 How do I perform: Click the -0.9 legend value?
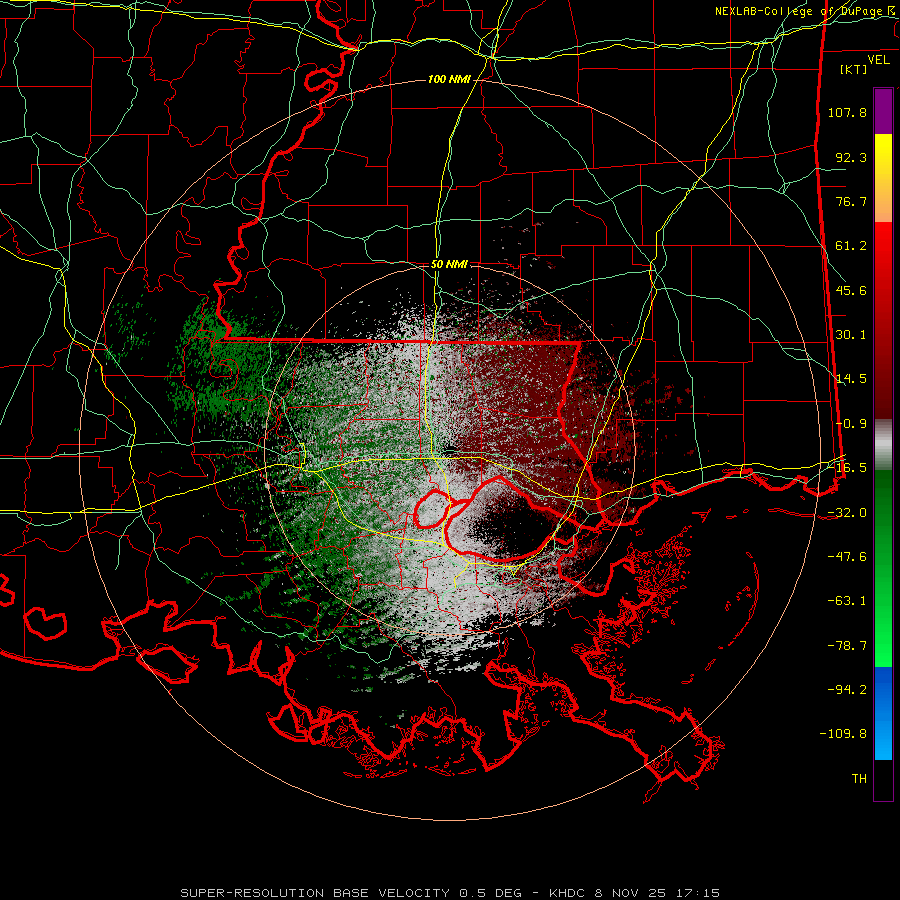(851, 424)
